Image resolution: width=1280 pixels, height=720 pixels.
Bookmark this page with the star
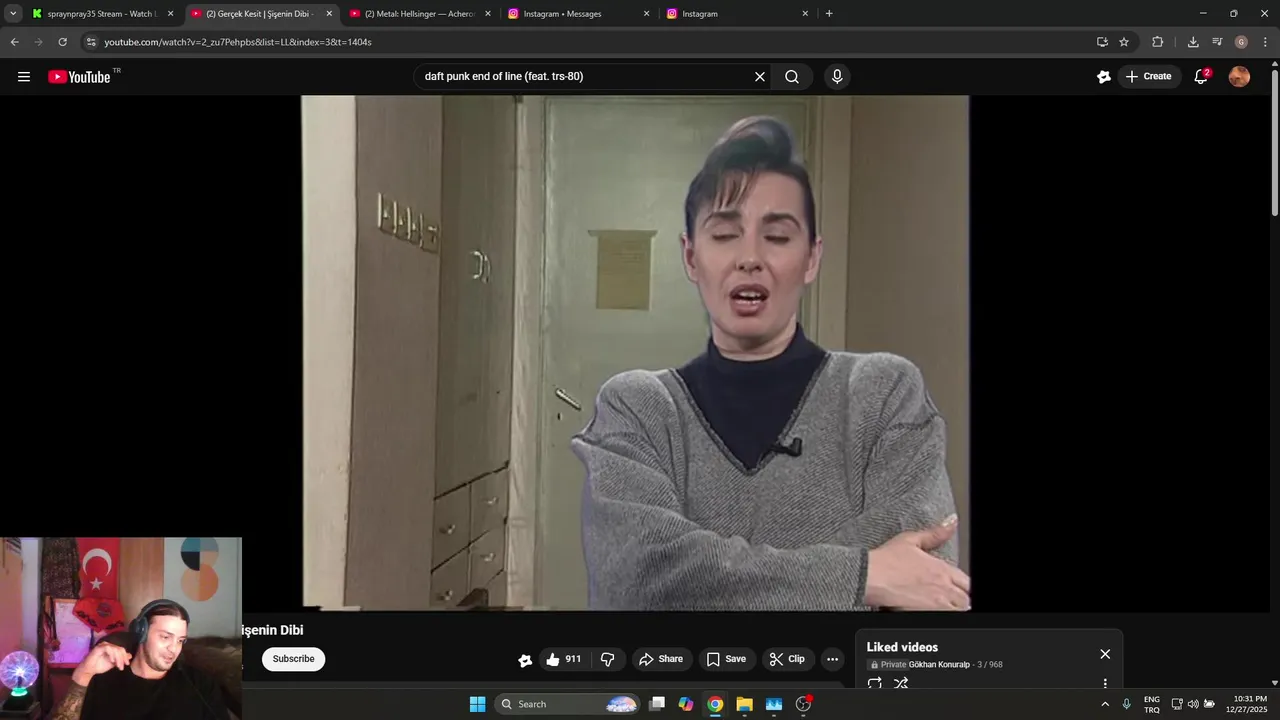coord(1124,42)
